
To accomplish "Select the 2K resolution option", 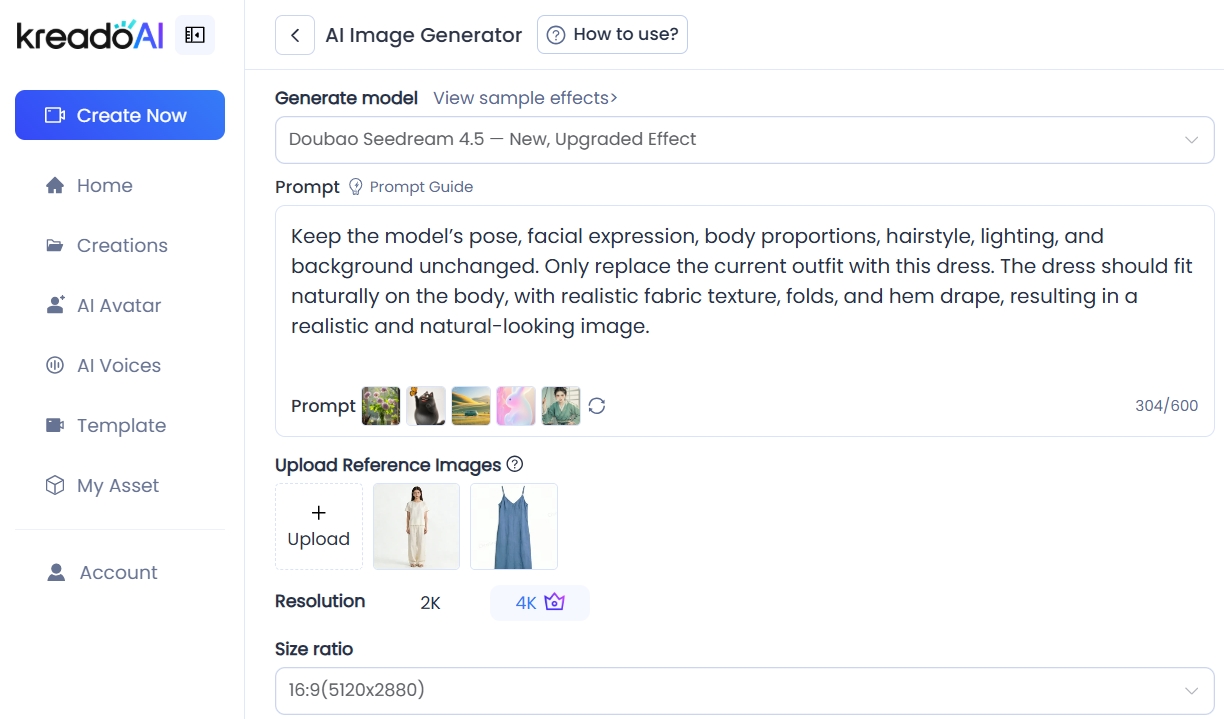I will (x=430, y=603).
